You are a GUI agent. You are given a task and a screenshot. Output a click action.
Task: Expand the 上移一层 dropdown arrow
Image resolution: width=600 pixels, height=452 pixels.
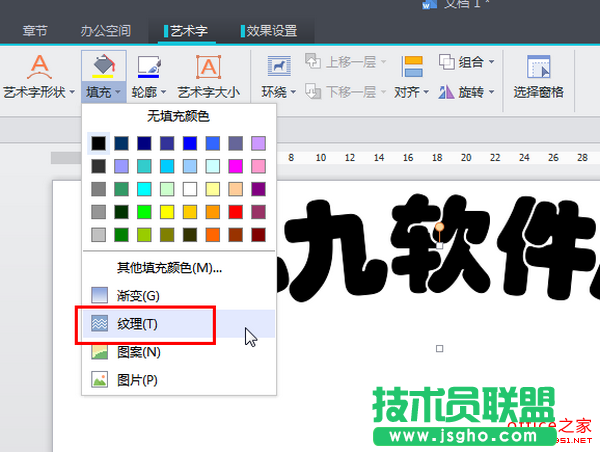(383, 62)
